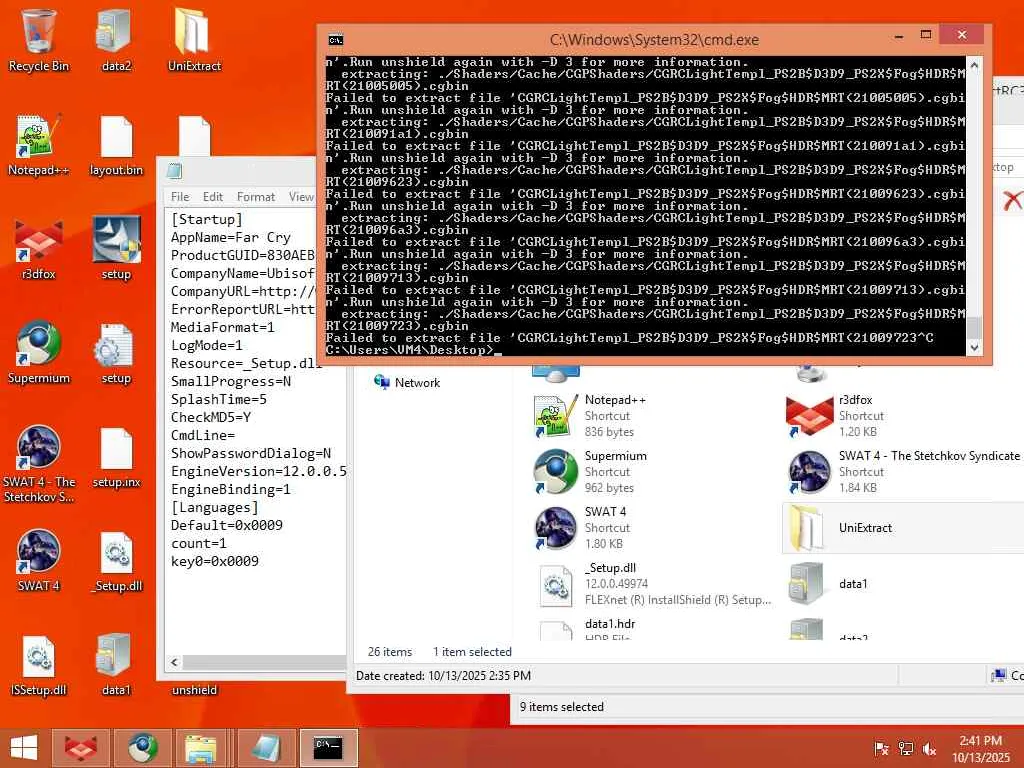Open the data2 cabinet desktop icon
The width and height of the screenshot is (1024, 768).
tap(116, 40)
